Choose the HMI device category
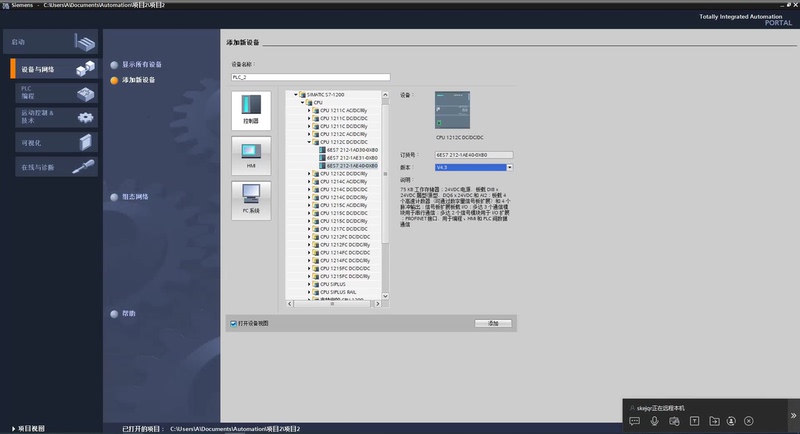The height and width of the screenshot is (434, 800). click(251, 156)
